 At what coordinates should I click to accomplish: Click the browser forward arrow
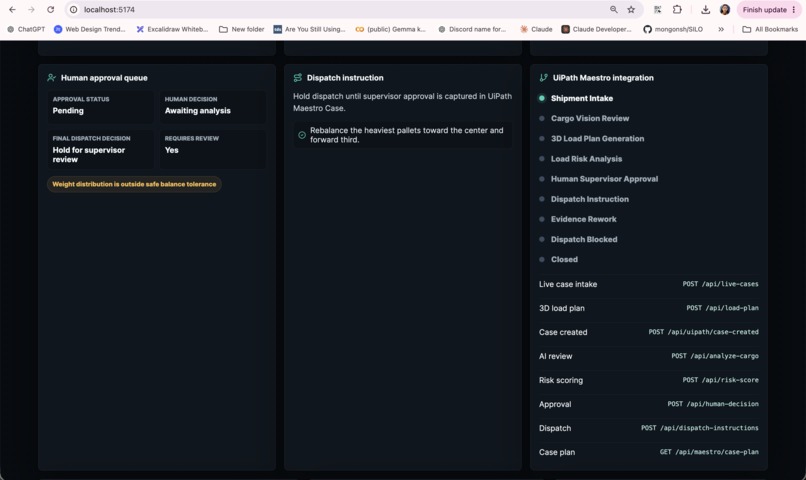pos(31,10)
